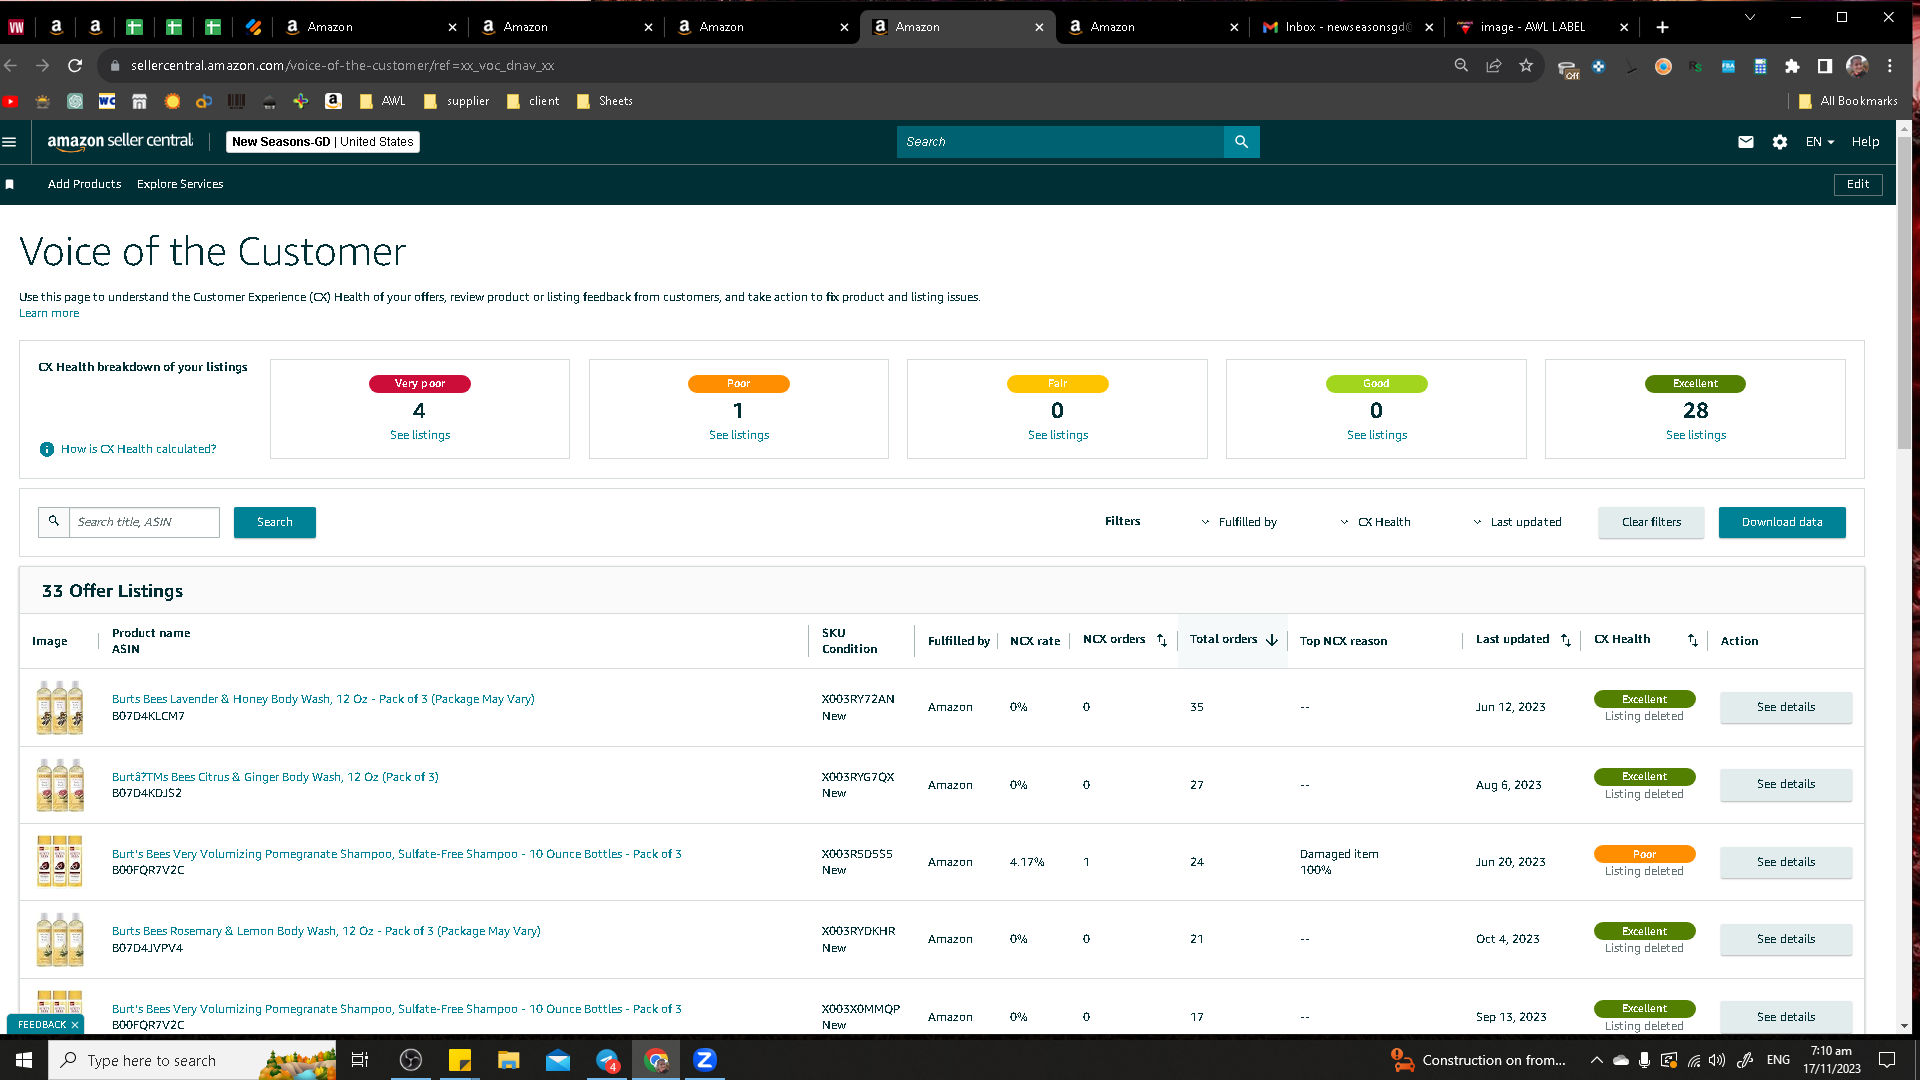Open the client bookmarks folder

[534, 101]
